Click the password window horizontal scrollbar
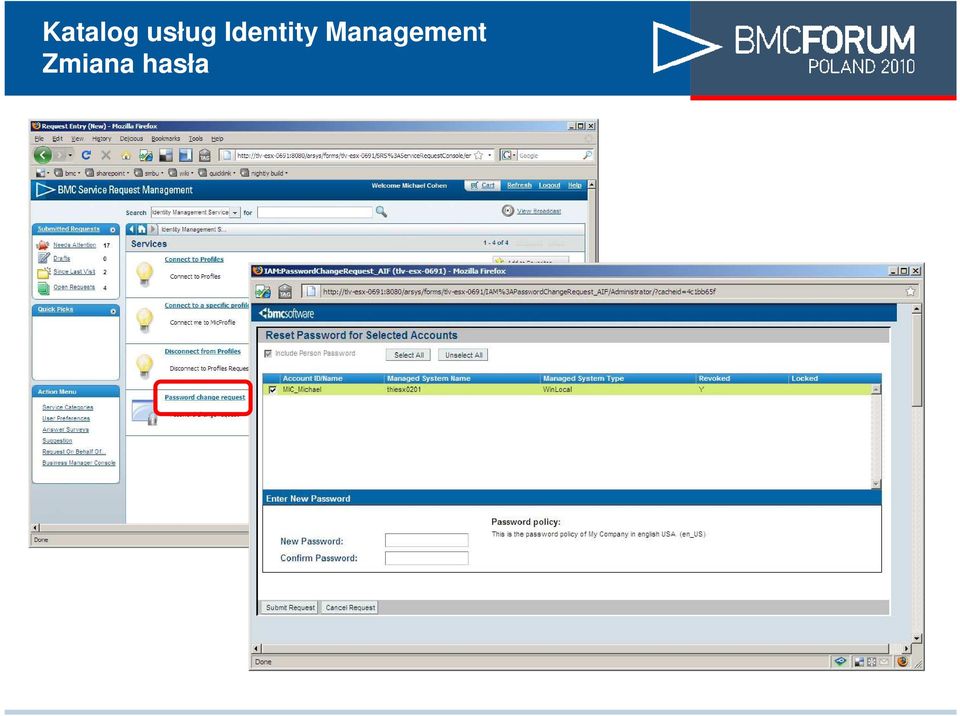 (x=576, y=648)
